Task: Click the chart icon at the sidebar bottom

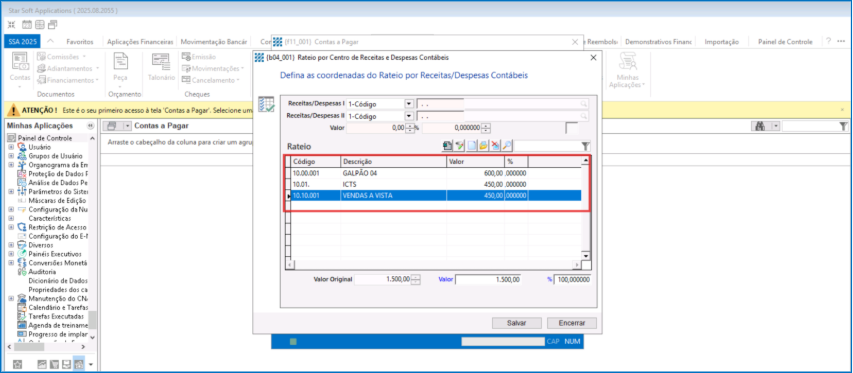Action: (42, 364)
